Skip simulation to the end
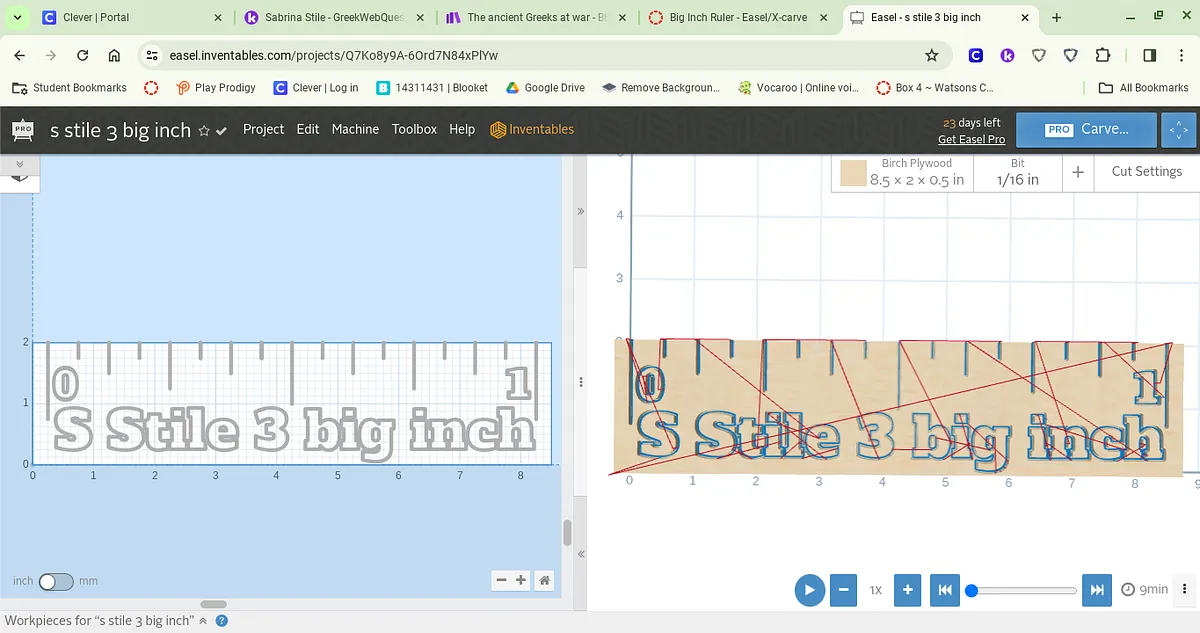The height and width of the screenshot is (633, 1200). click(1097, 590)
